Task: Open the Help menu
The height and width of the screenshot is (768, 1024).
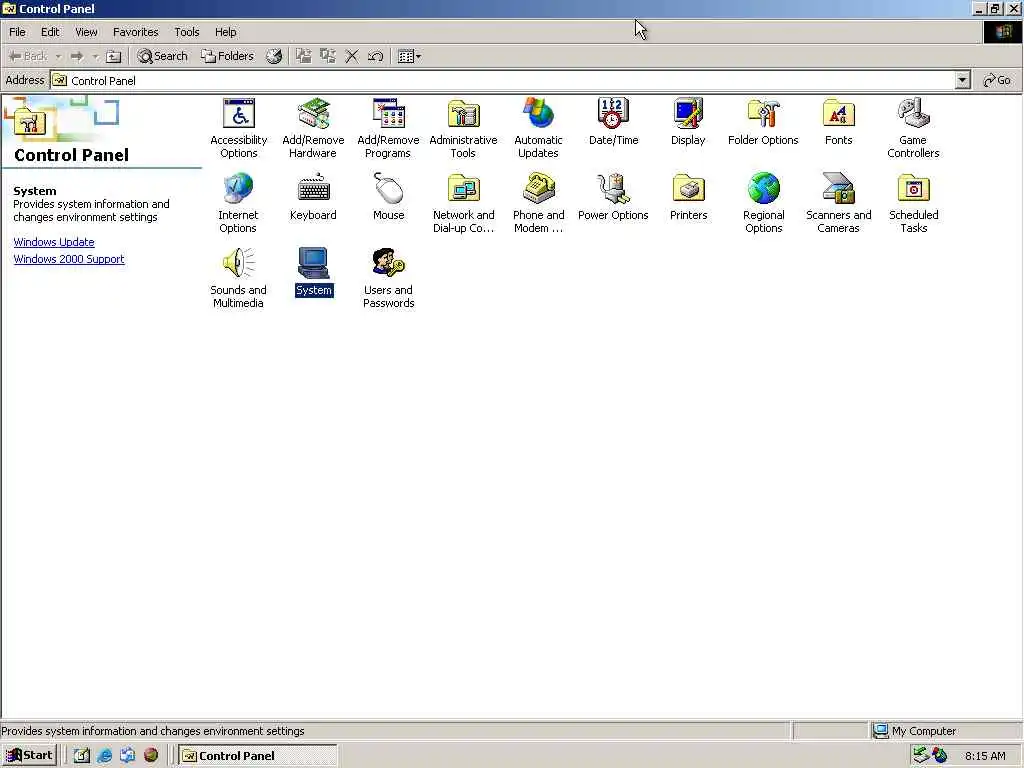Action: 226,32
